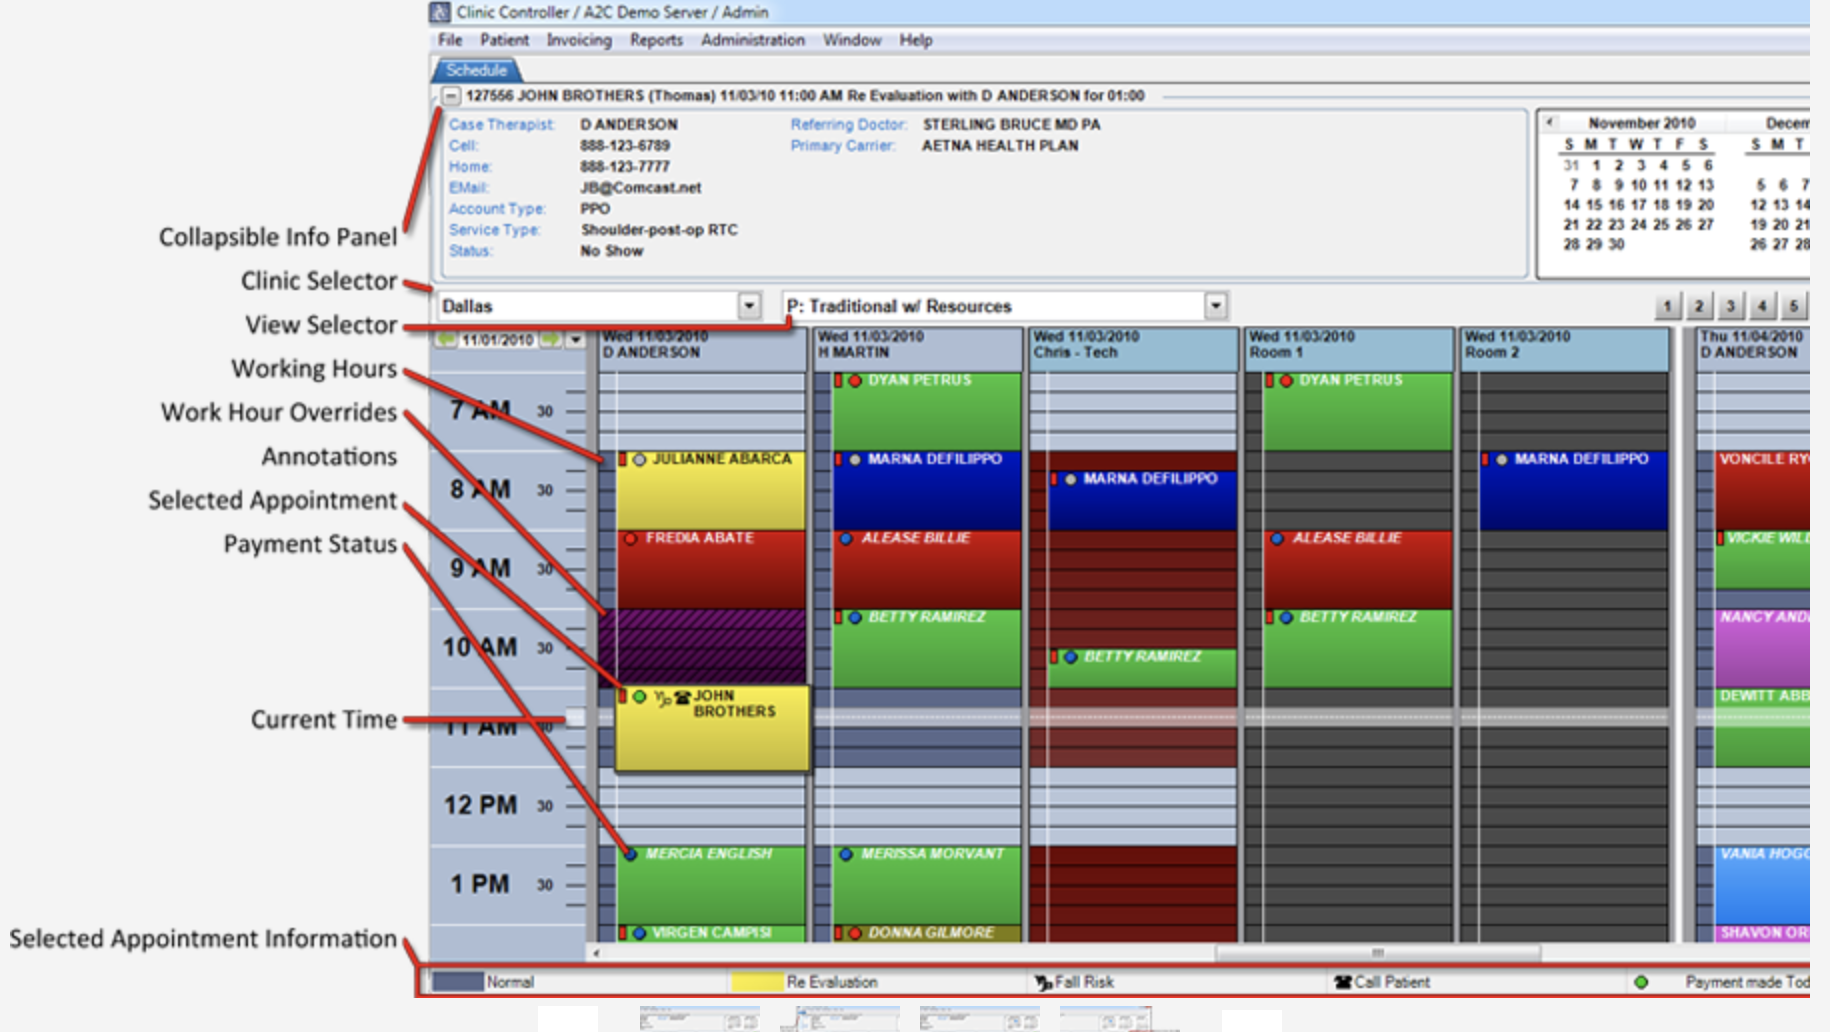Switch to the Schedule tab
This screenshot has width=1830, height=1032.
(x=478, y=70)
